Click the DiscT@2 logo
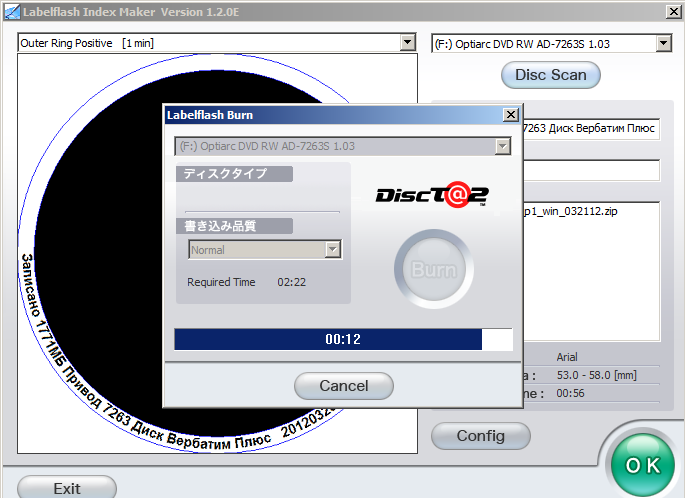The width and height of the screenshot is (685, 498). [x=432, y=194]
